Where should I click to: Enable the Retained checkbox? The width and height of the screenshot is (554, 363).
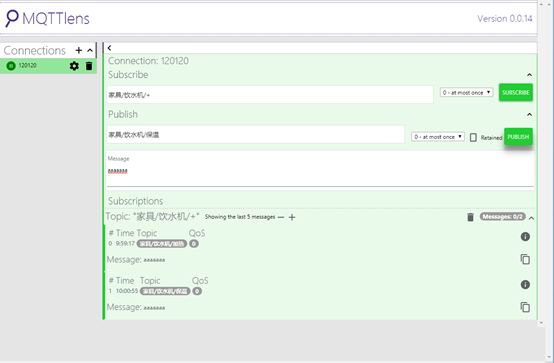point(473,137)
